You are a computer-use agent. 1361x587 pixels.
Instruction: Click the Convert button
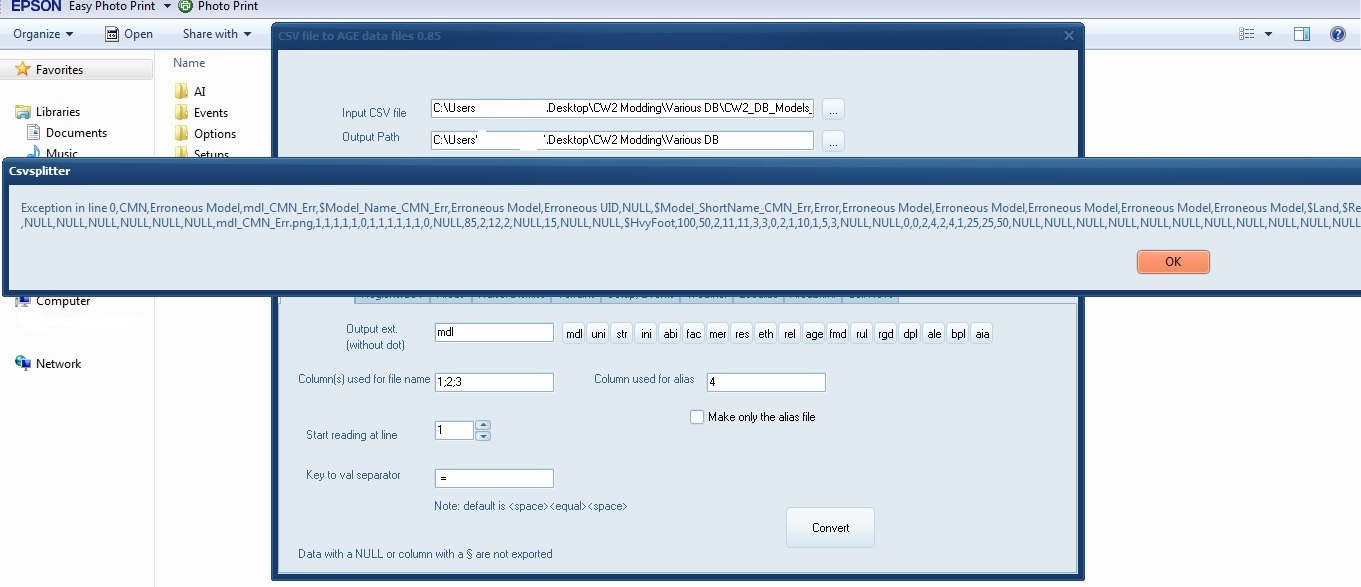[830, 528]
